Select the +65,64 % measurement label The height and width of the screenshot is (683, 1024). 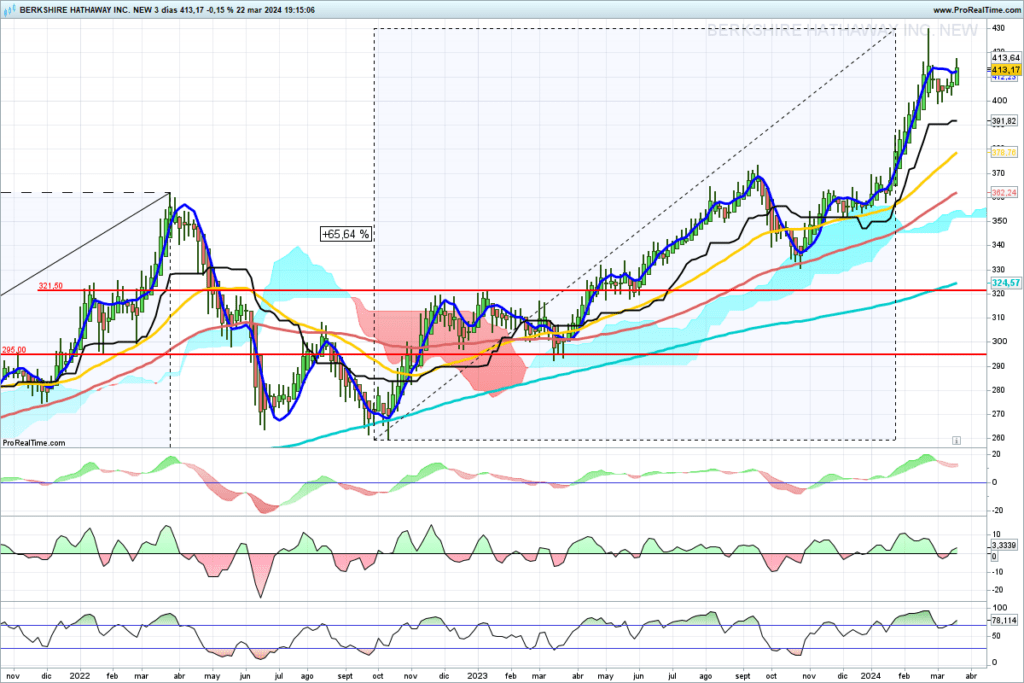(345, 234)
